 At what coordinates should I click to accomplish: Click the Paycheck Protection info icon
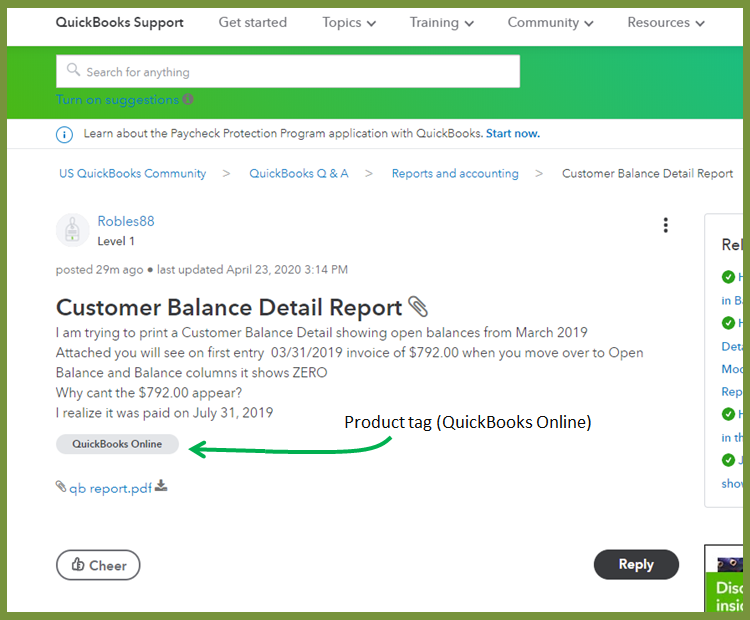tap(65, 134)
